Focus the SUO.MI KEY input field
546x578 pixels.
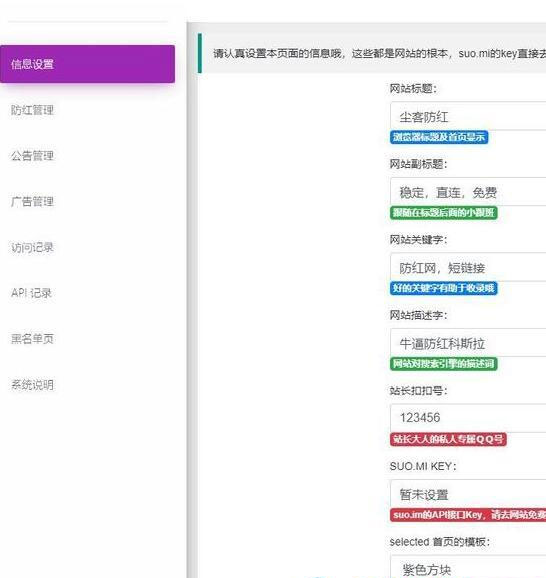click(x=468, y=494)
